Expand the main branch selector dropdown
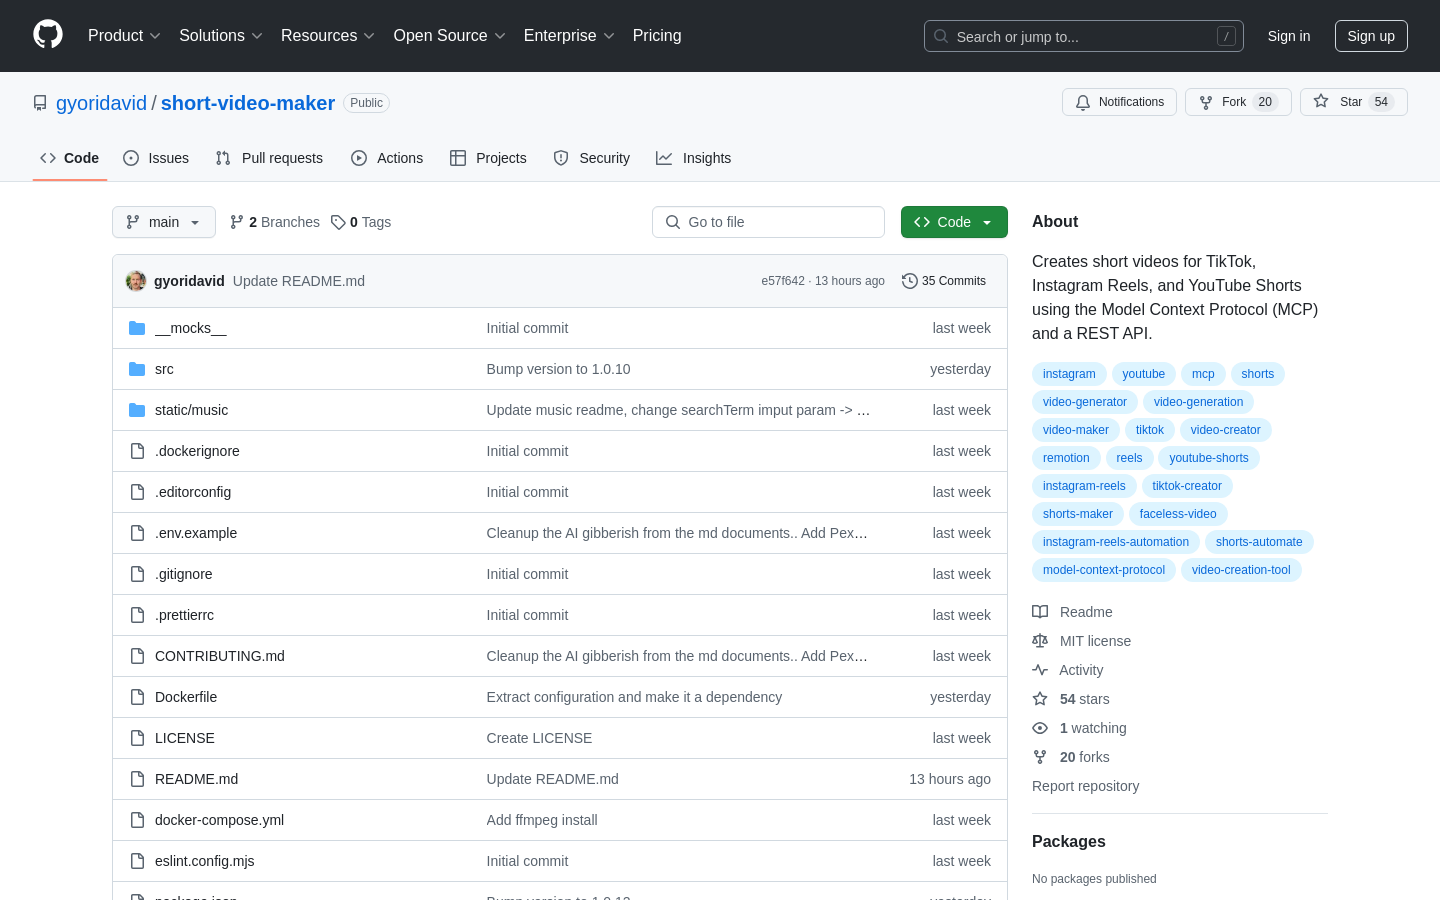This screenshot has width=1440, height=900. coord(164,222)
